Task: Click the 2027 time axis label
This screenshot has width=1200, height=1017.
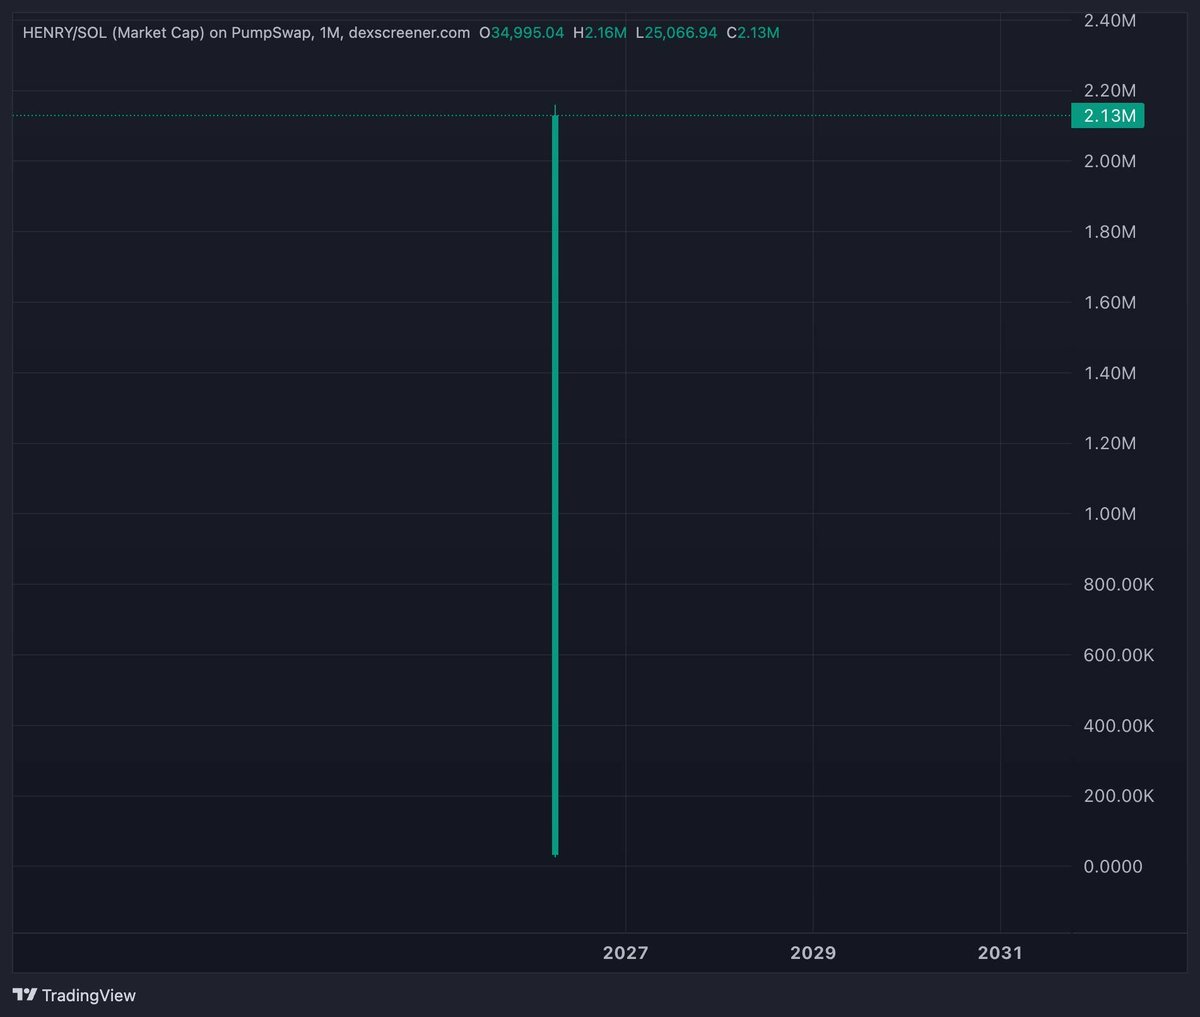Action: [625, 953]
